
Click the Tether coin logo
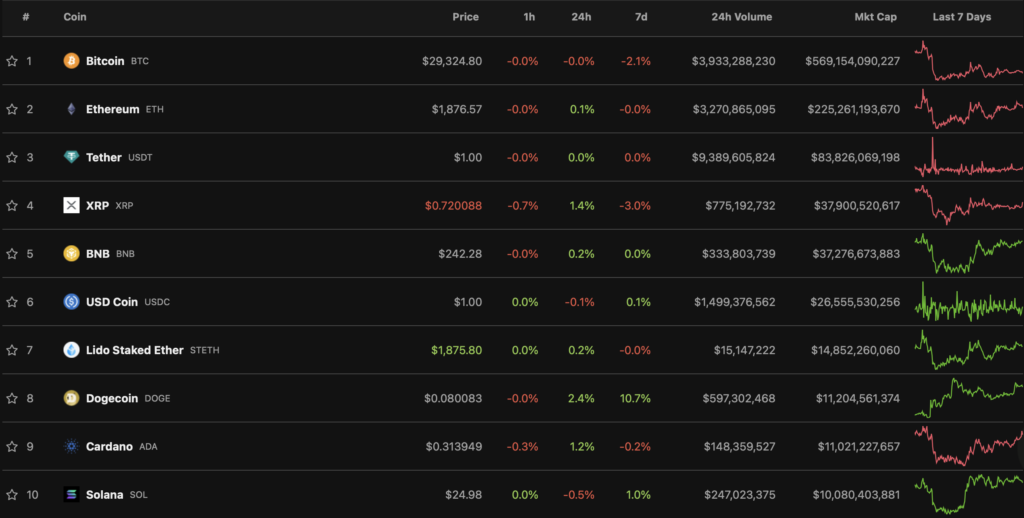[x=71, y=157]
